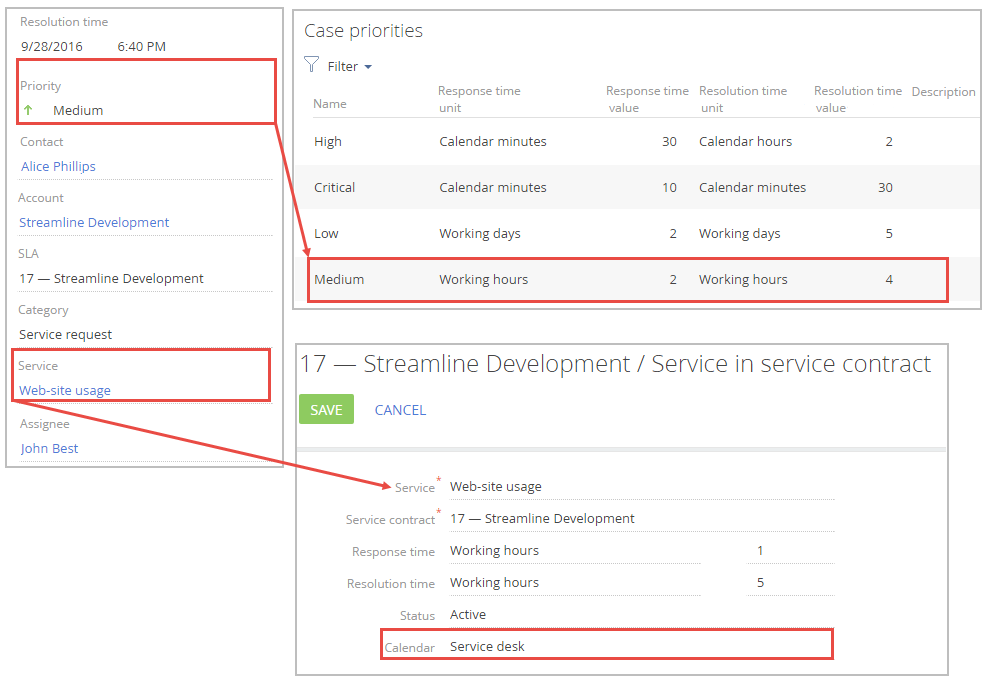995x682 pixels.
Task: Click the green priority arrow icon
Action: click(27, 110)
